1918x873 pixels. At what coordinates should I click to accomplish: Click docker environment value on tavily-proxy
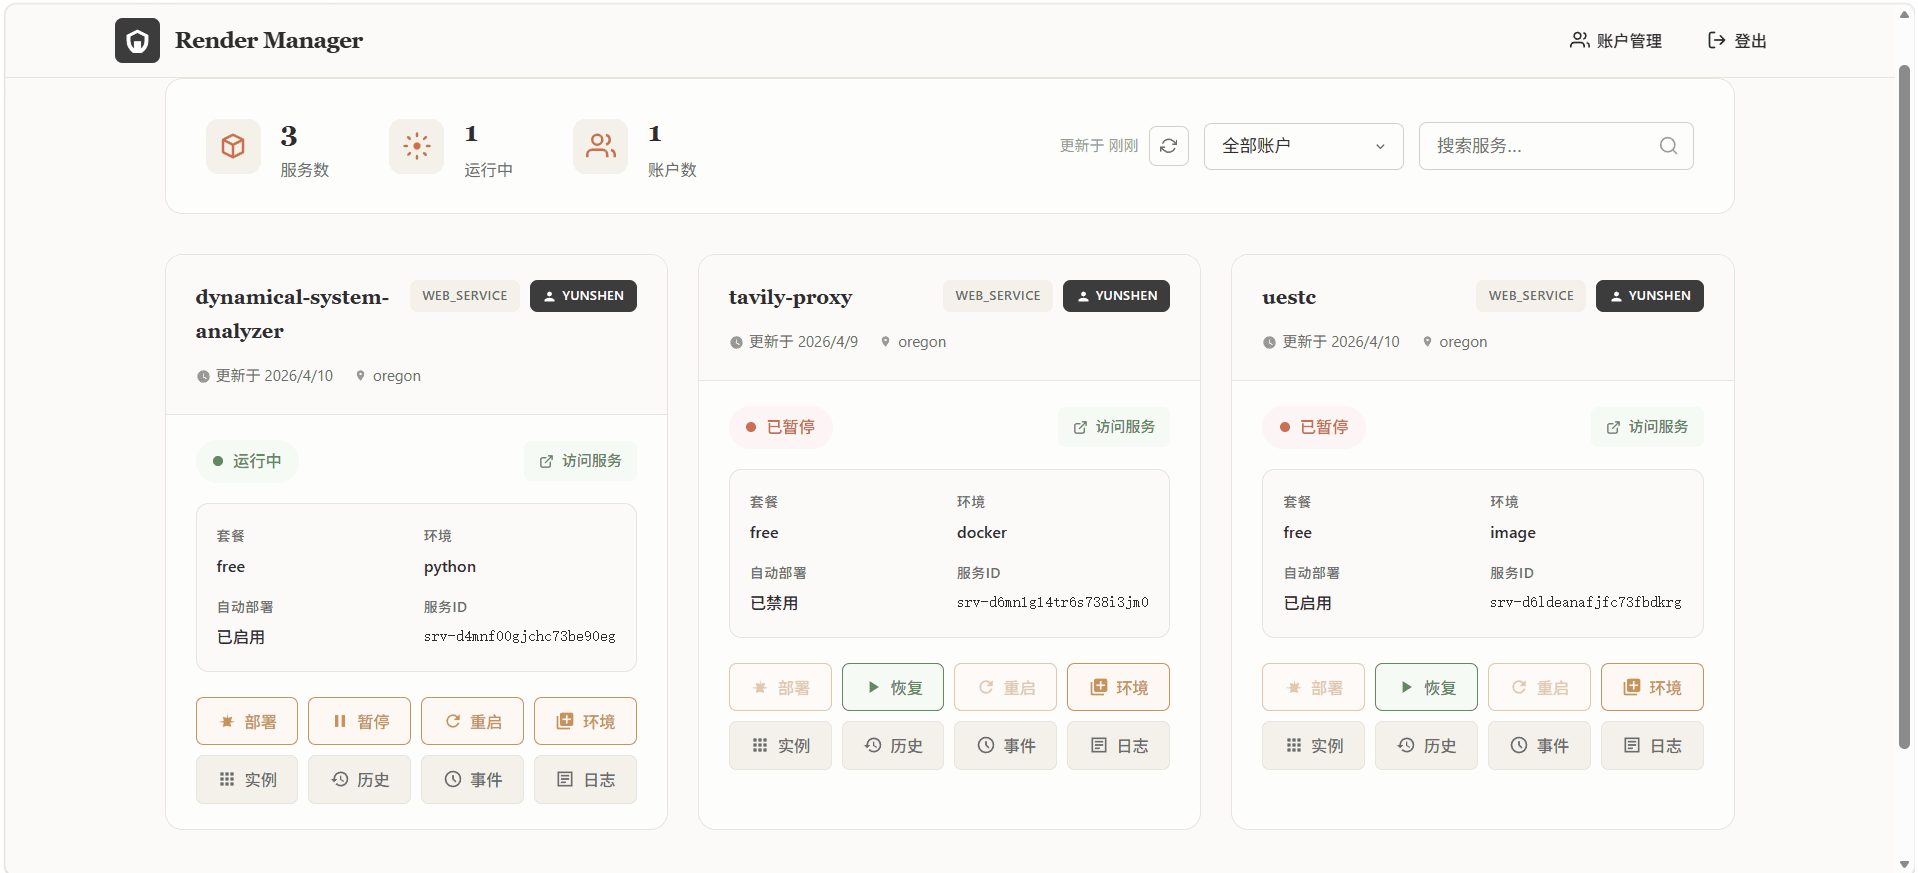982,533
